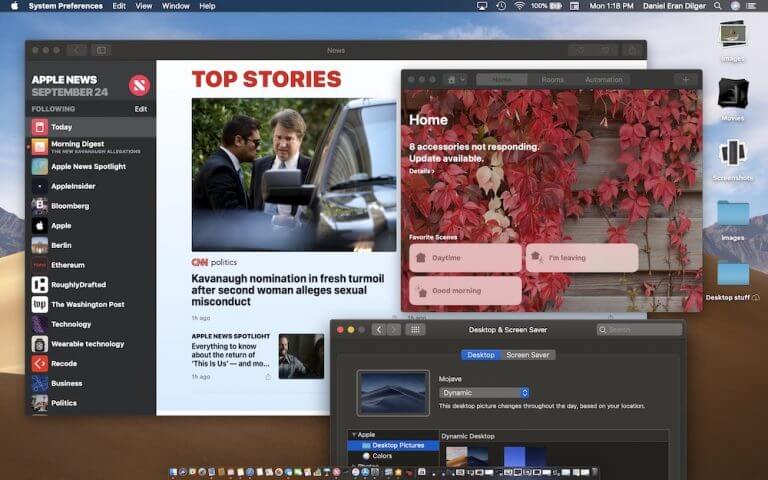The width and height of the screenshot is (768, 480).
Task: Choose the Mojave dynamic desktop thumbnail
Action: click(x=467, y=456)
